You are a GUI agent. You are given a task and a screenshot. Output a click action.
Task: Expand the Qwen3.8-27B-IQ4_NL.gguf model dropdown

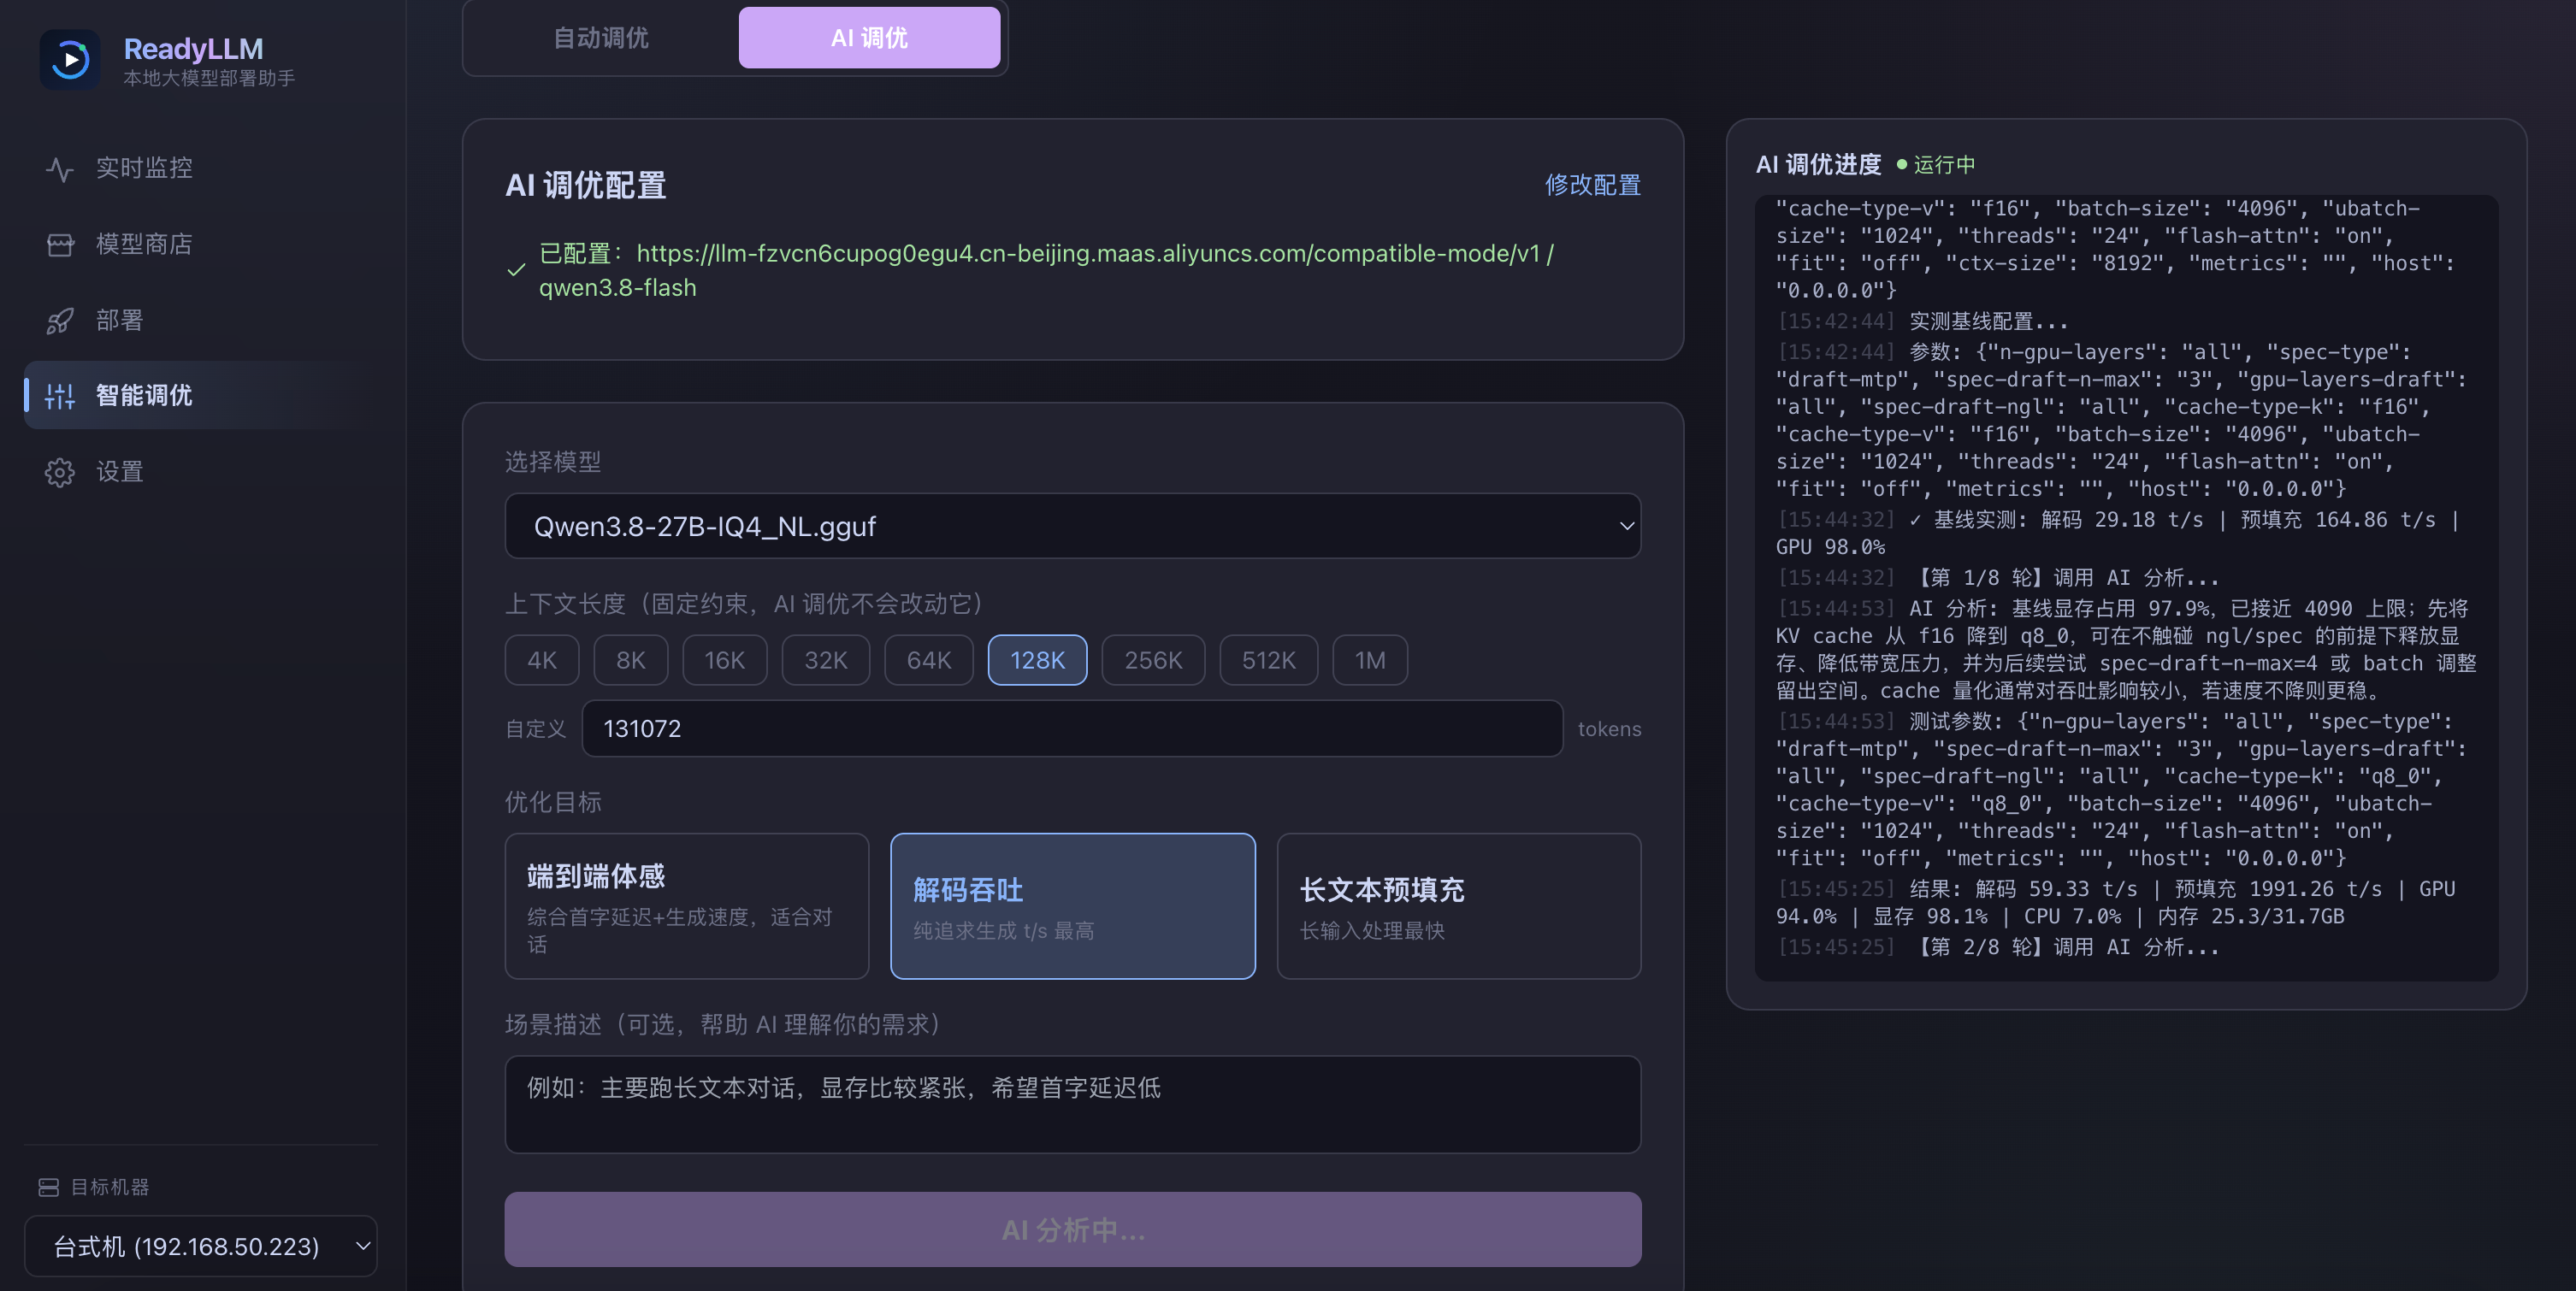click(x=1072, y=526)
